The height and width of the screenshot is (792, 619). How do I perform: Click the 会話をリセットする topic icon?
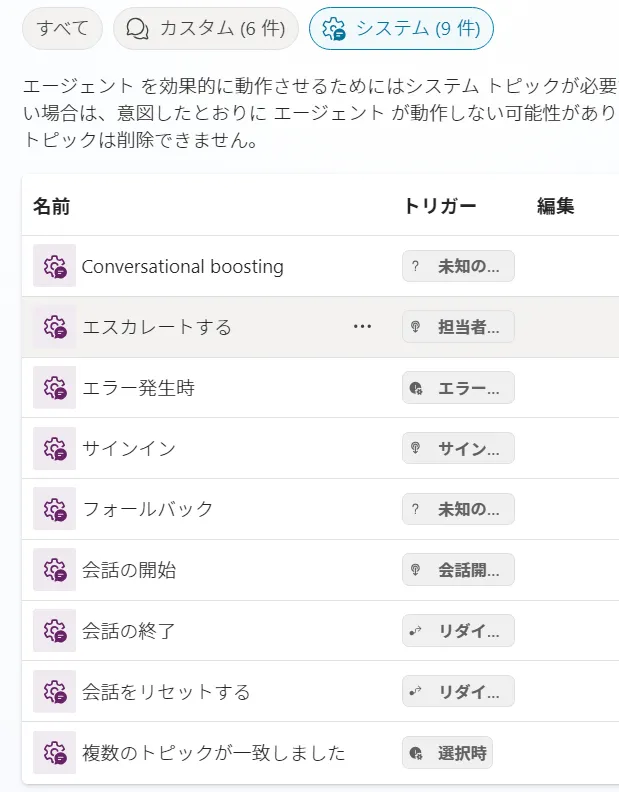[x=54, y=692]
